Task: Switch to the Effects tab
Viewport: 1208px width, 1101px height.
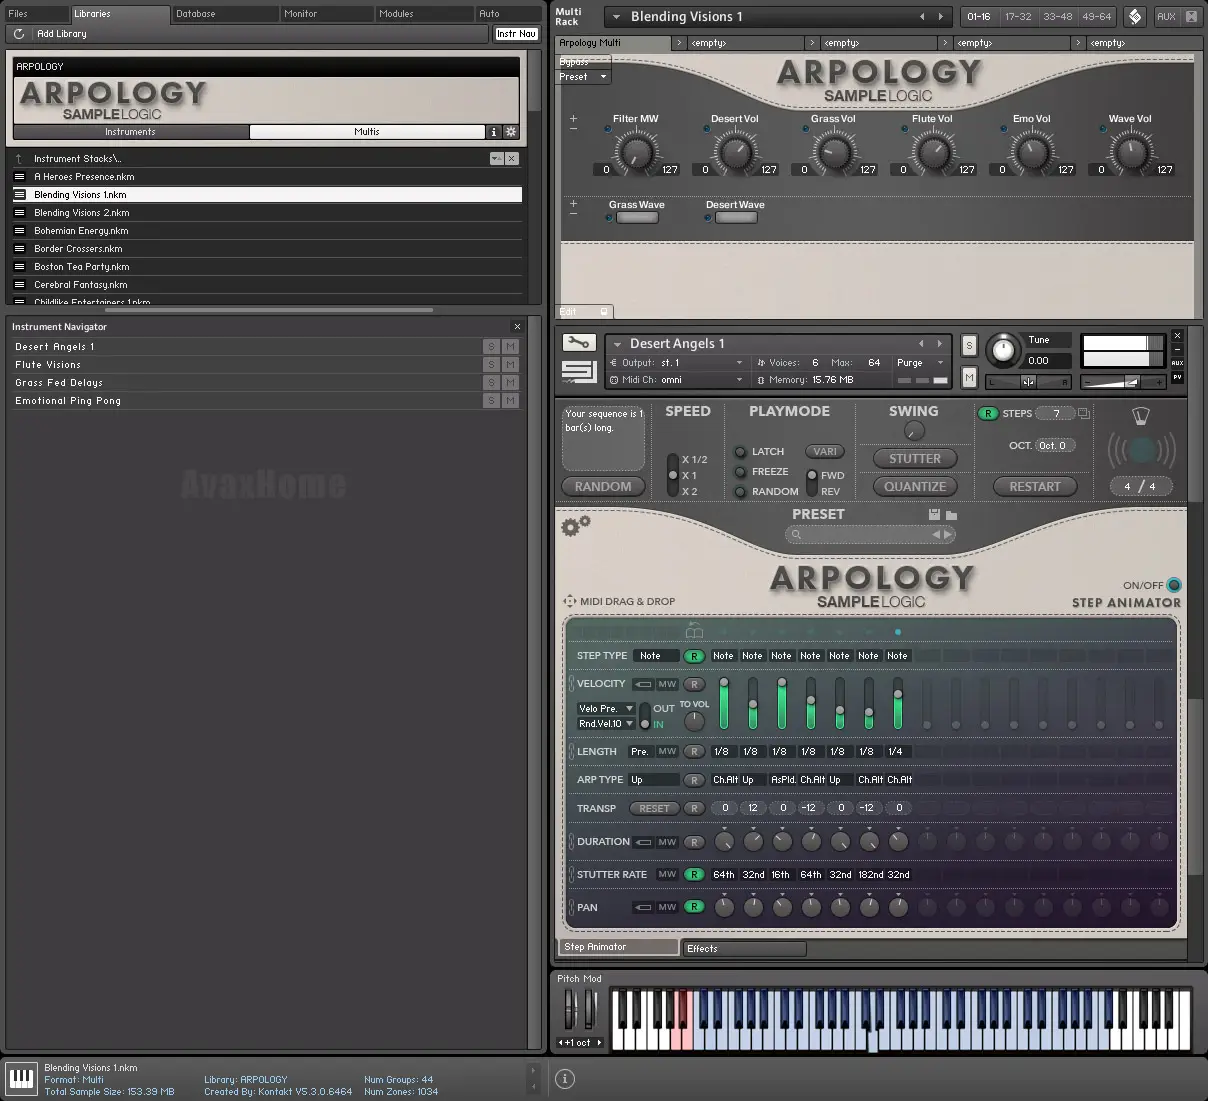Action: click(743, 948)
